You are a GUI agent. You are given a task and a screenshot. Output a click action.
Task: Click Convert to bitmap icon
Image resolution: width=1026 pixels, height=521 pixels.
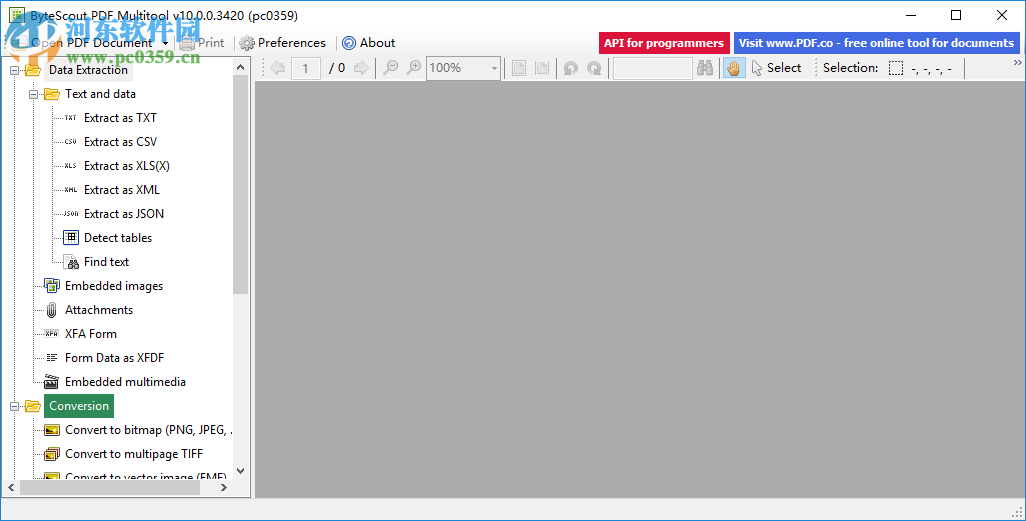[x=52, y=430]
